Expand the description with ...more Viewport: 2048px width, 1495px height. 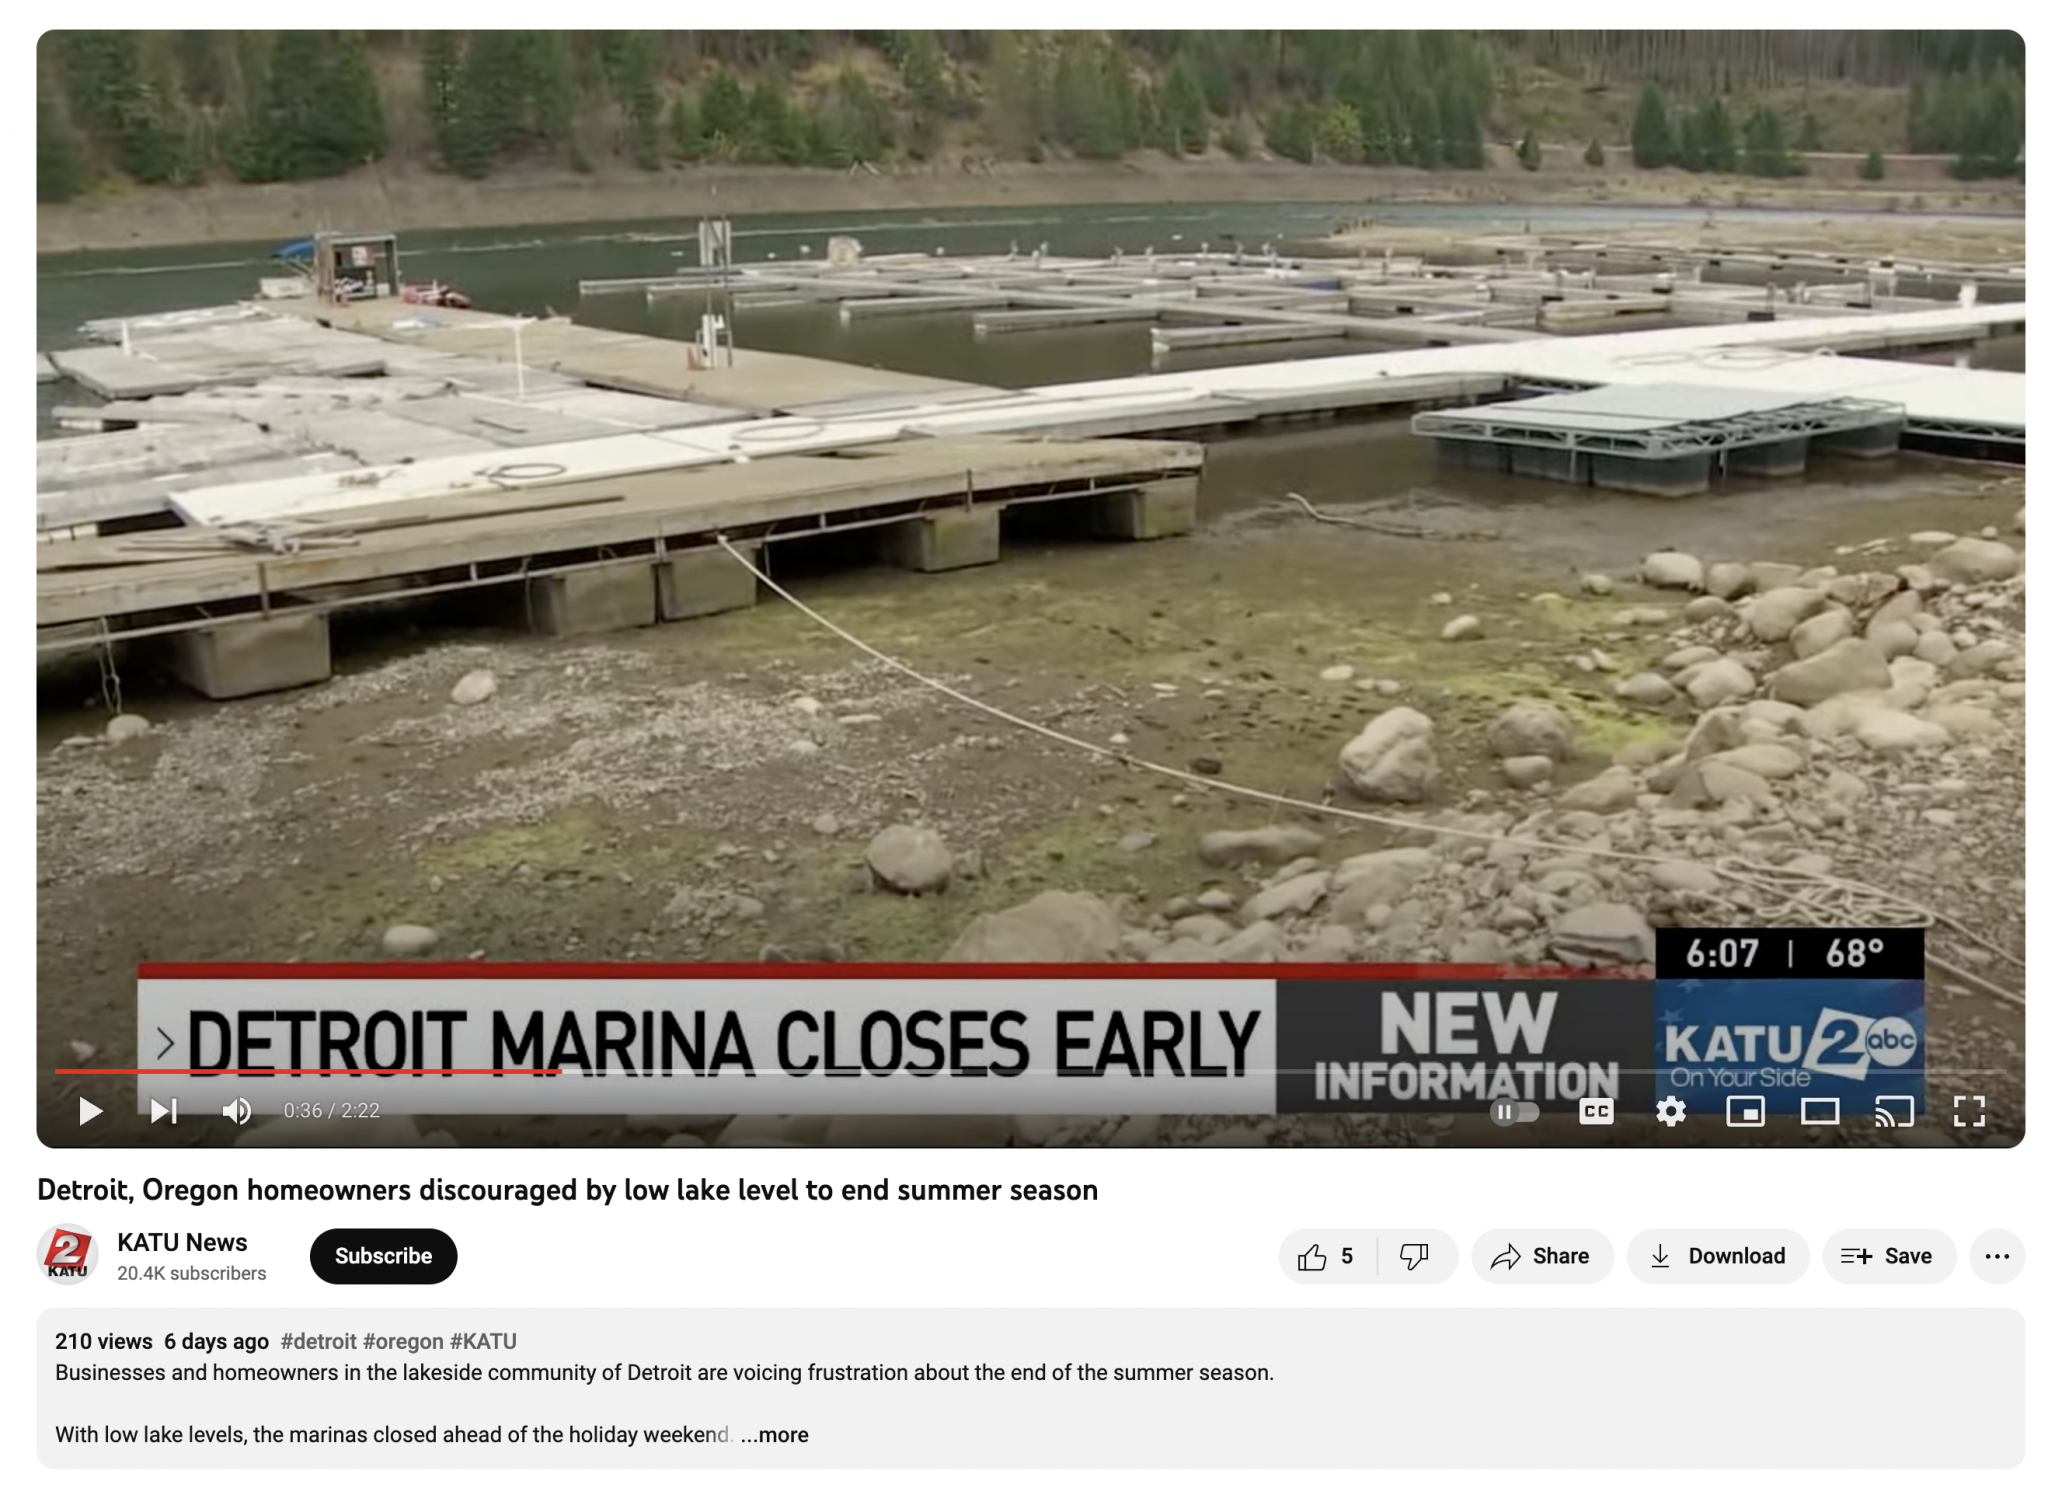pyautogui.click(x=775, y=1434)
